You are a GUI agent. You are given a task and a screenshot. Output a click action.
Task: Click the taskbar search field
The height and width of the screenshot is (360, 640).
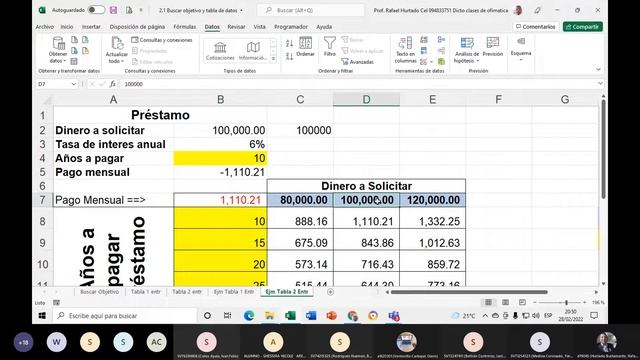[124, 316]
